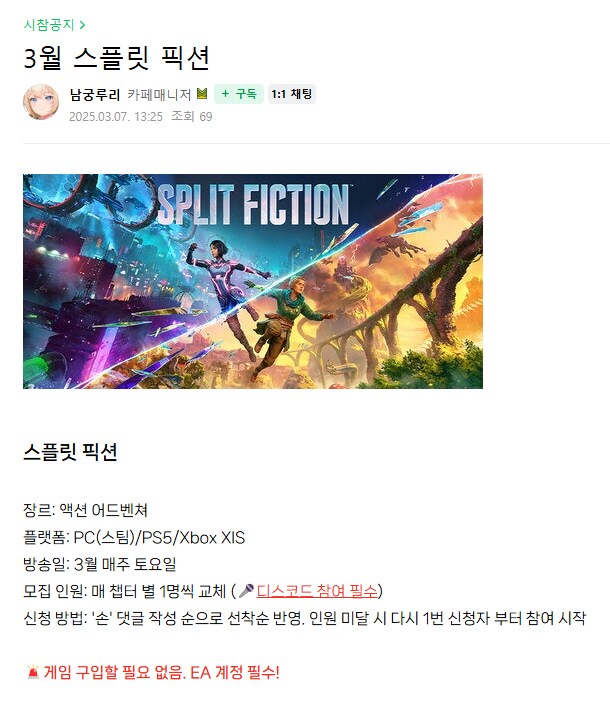Click the red siren icon in the notice
The height and width of the screenshot is (710, 610).
[x=33, y=672]
